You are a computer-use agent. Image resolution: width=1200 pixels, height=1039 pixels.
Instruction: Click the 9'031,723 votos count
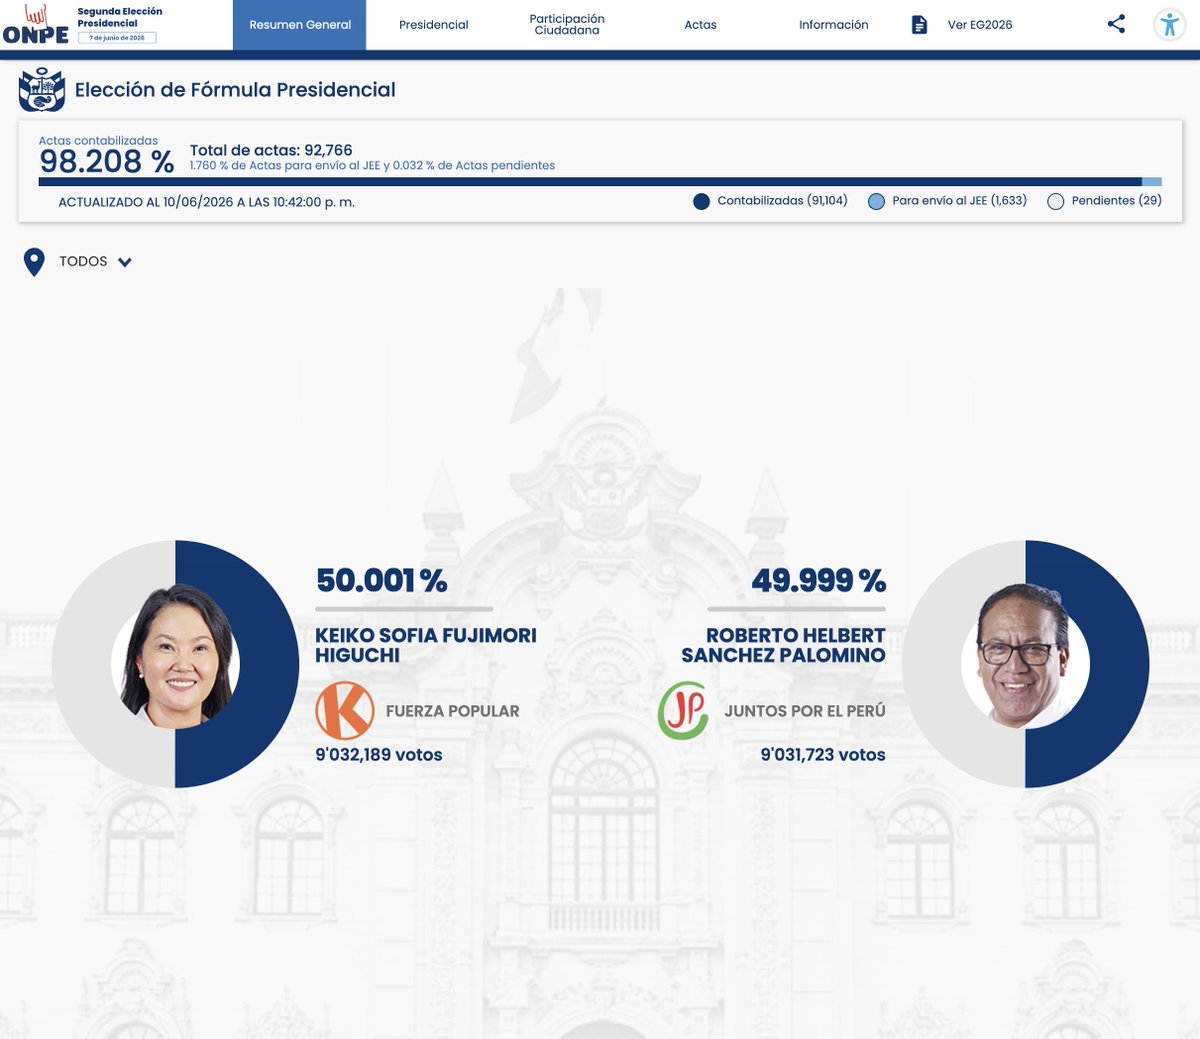tap(823, 755)
